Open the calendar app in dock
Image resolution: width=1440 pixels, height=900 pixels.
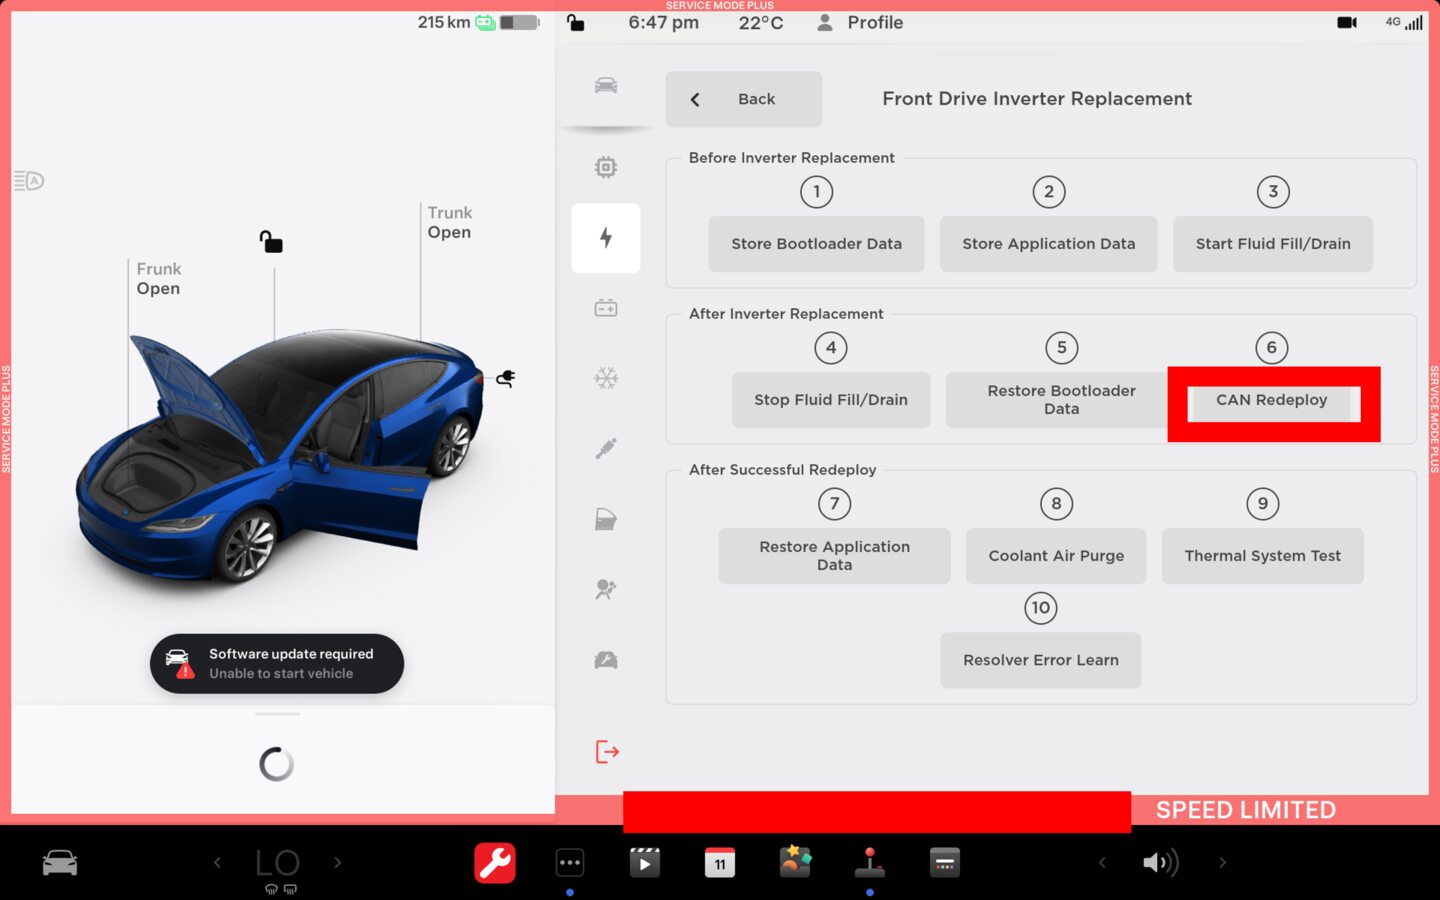[x=719, y=862]
